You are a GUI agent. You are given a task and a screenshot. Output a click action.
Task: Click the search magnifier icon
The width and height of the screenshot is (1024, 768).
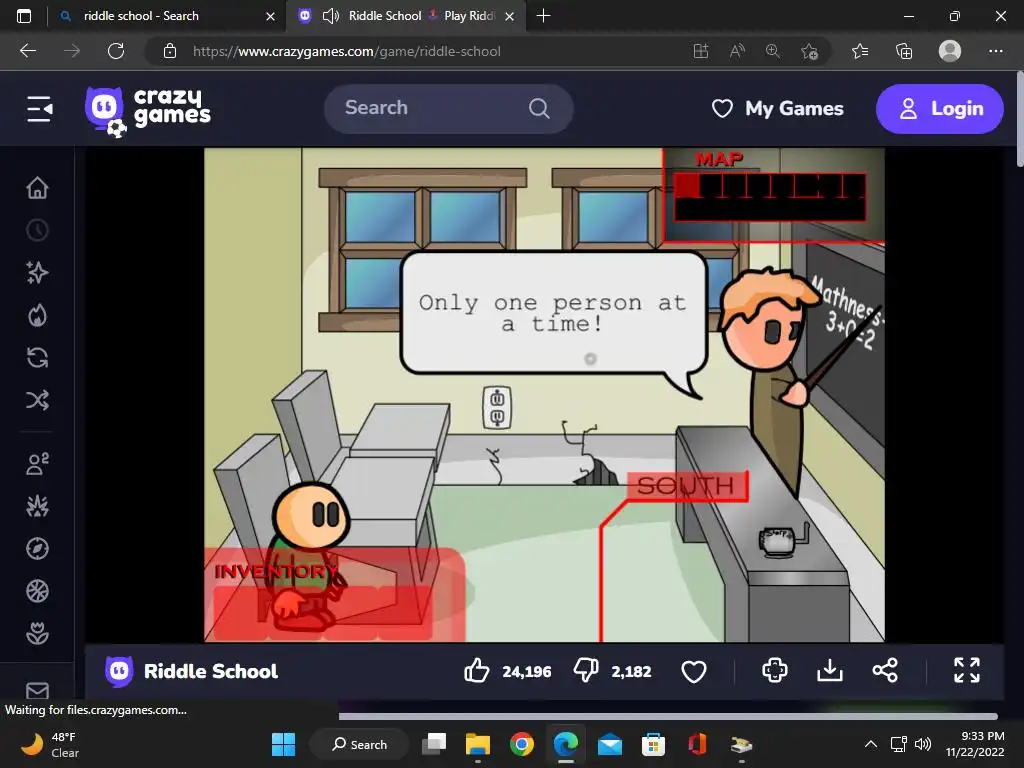(x=539, y=108)
